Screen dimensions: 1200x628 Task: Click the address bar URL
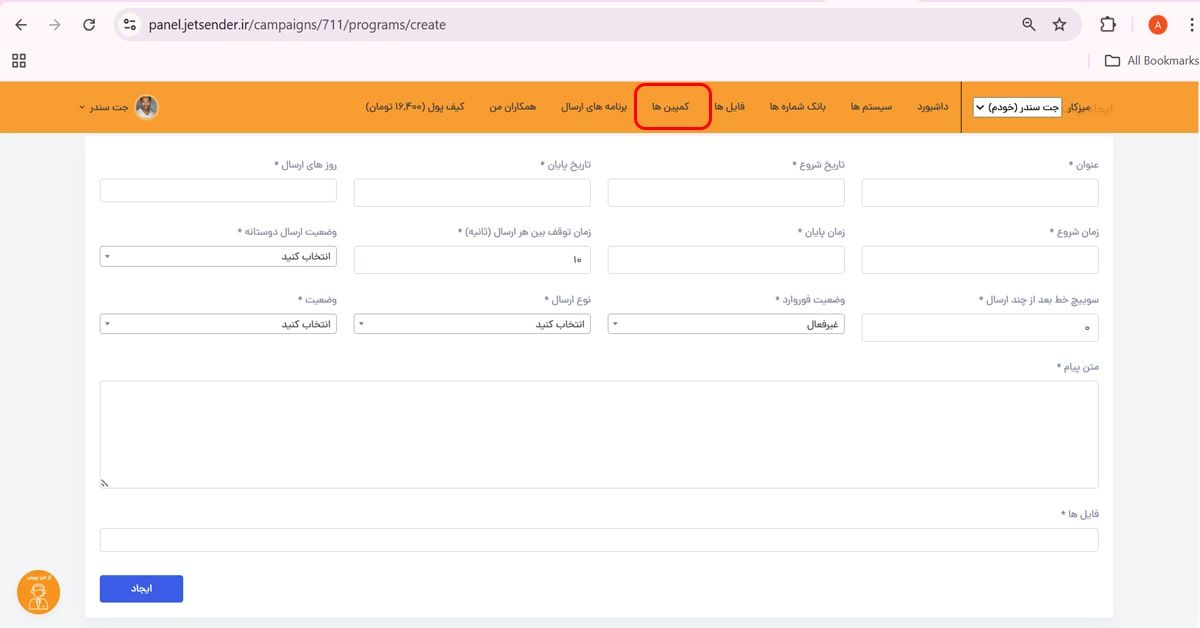pyautogui.click(x=298, y=25)
